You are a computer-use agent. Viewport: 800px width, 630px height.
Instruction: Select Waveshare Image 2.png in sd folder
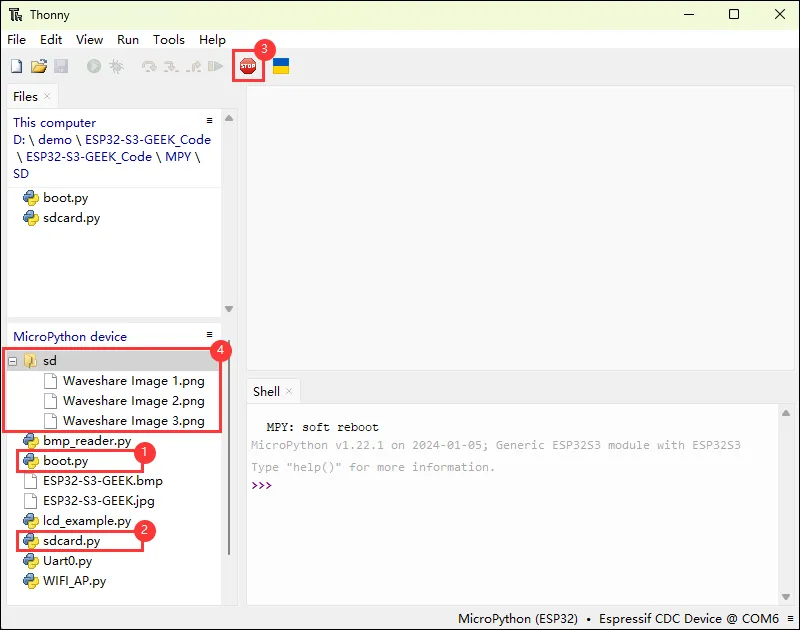(133, 401)
